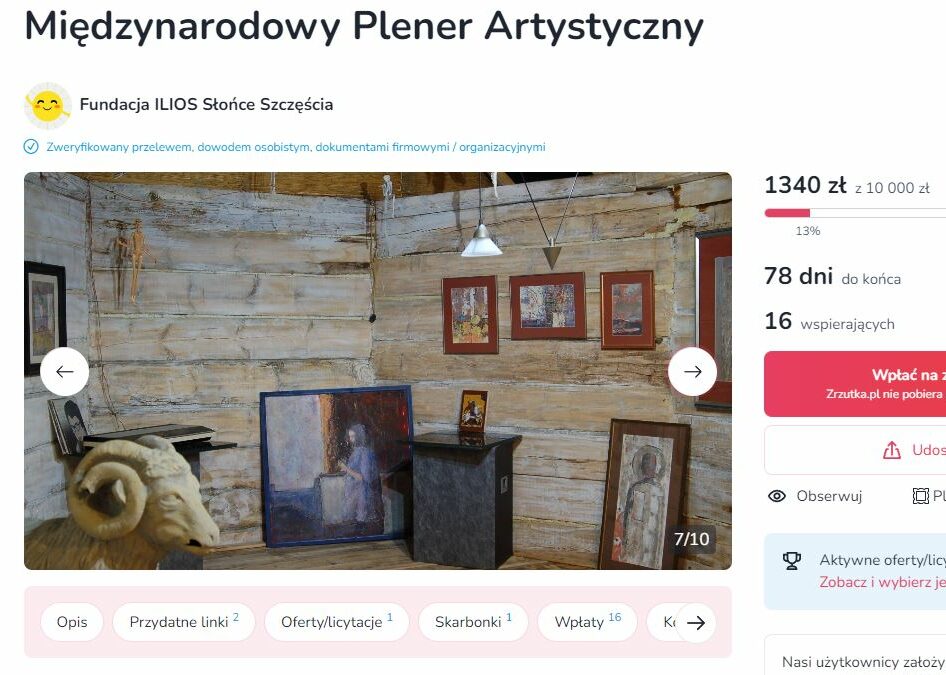This screenshot has height=675, width=946.
Task: Open Fundacja ILIOS Słońce Szczęścia profile
Action: tap(206, 104)
